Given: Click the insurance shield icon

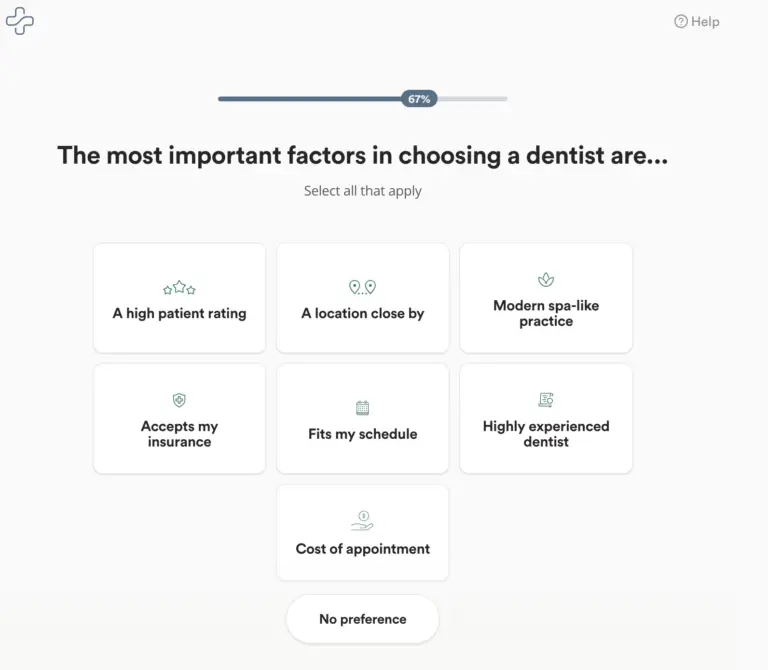Looking at the screenshot, I should point(179,400).
